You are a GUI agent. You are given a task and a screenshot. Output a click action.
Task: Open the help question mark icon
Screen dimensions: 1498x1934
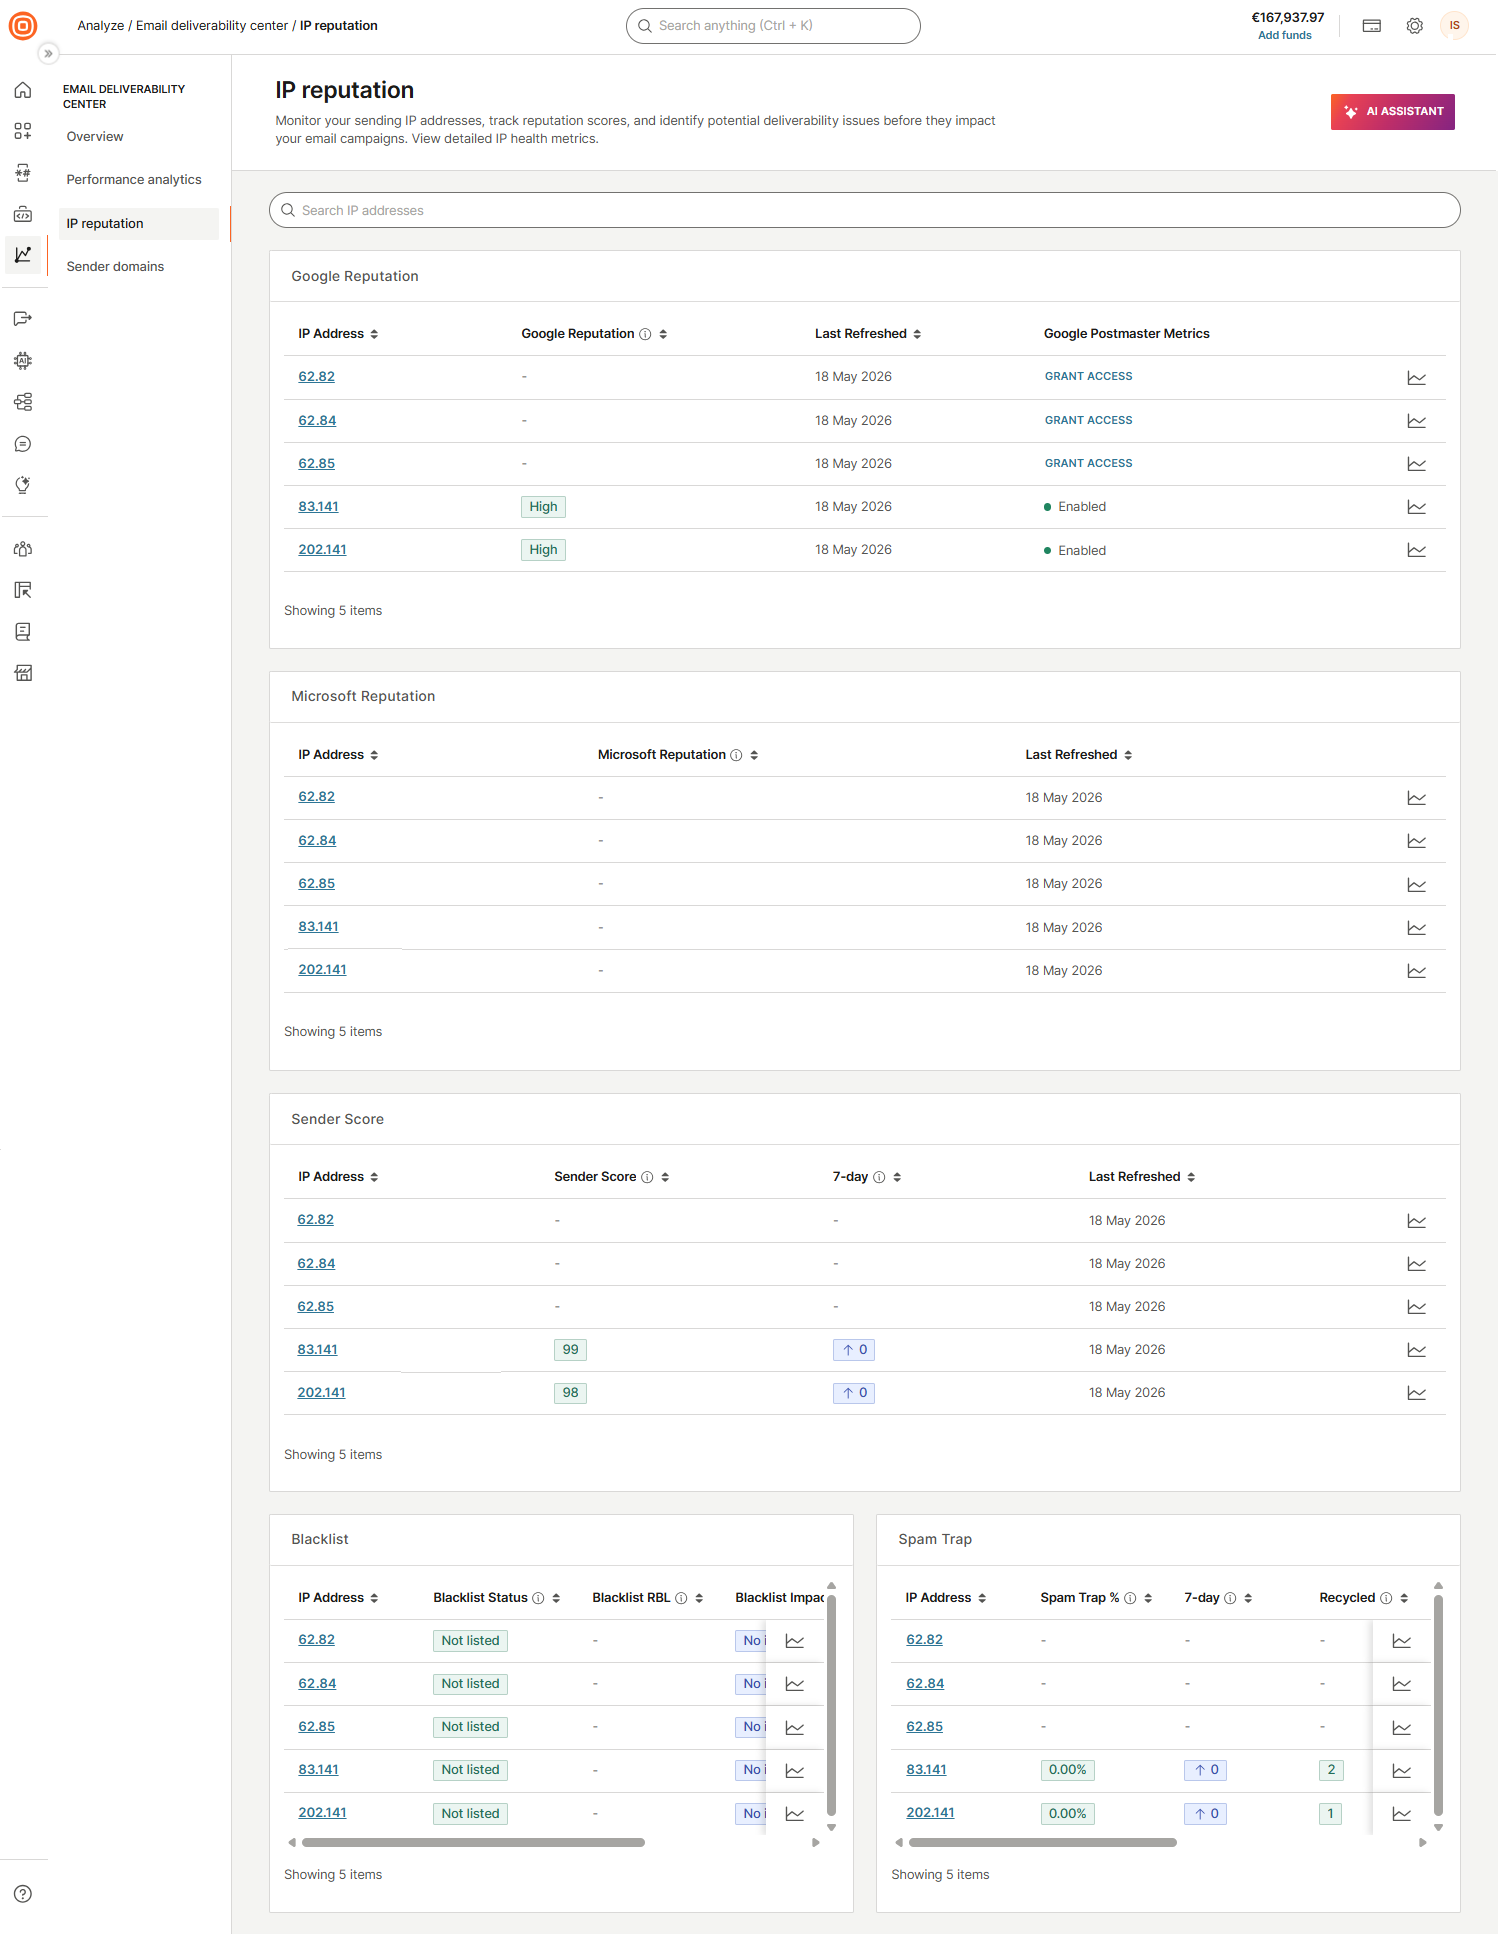click(23, 1894)
